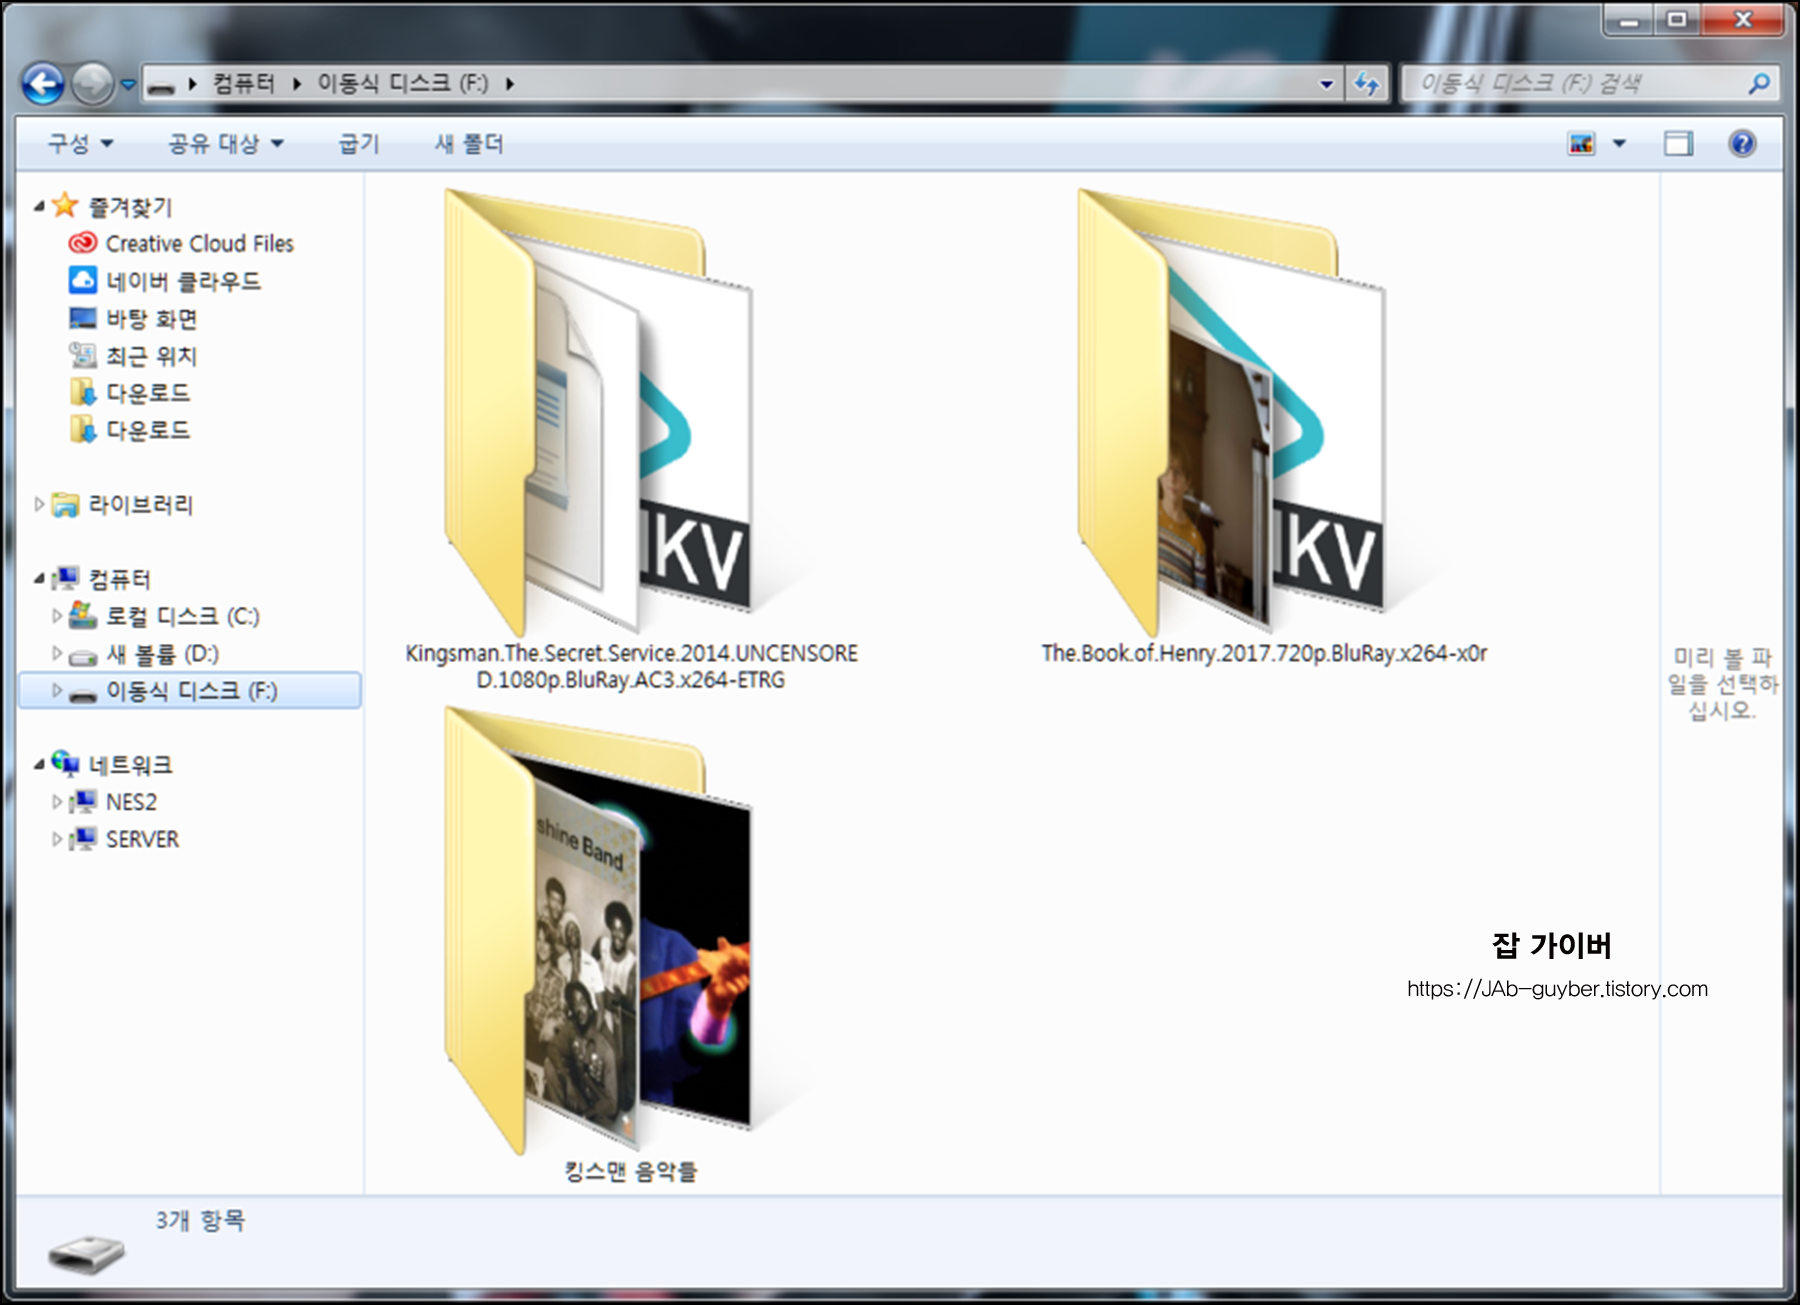This screenshot has width=1800, height=1305.
Task: Click the 새 볼륨 (D:) drive icon
Action: (x=83, y=656)
